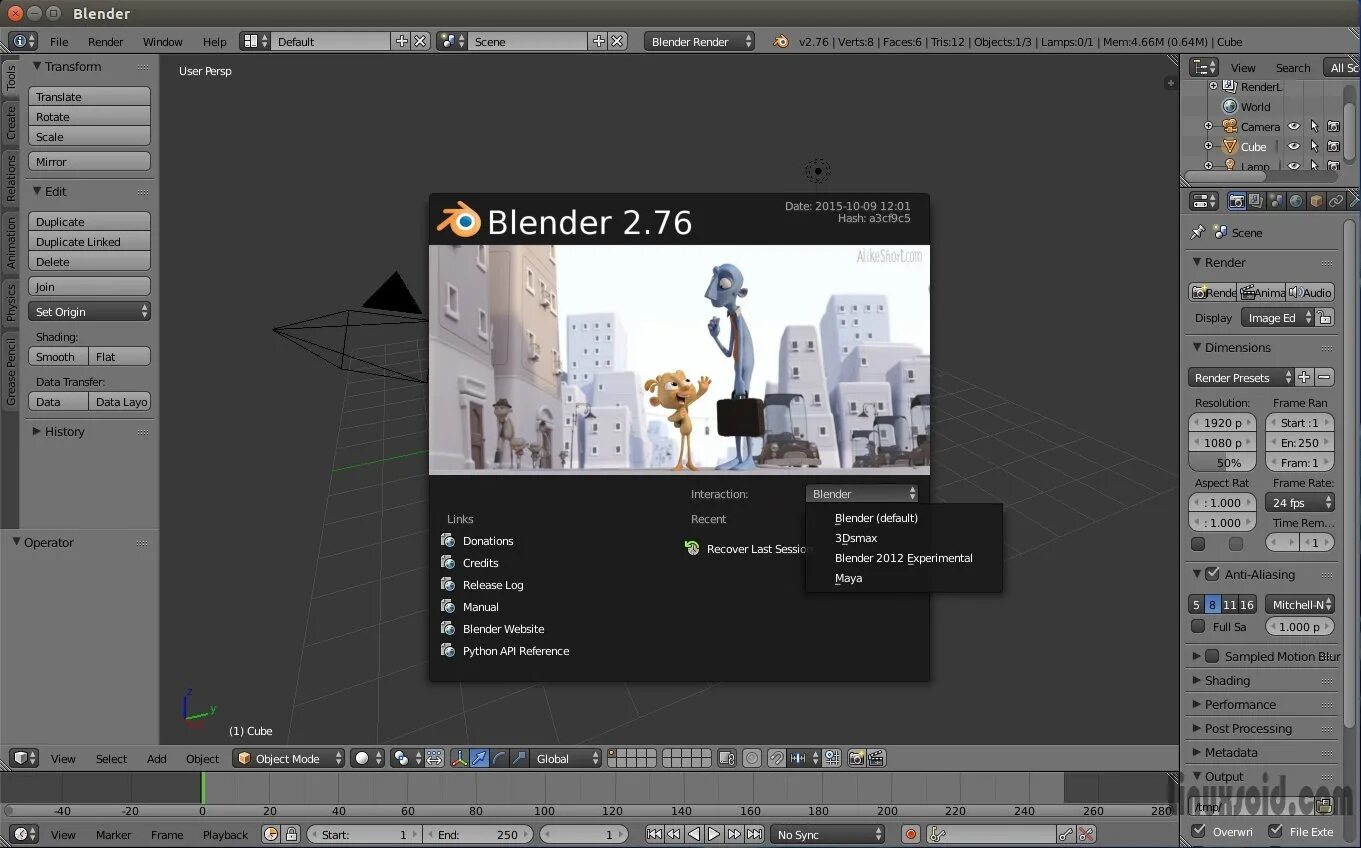
Task: Open the Set Origin dropdown
Action: 90,311
